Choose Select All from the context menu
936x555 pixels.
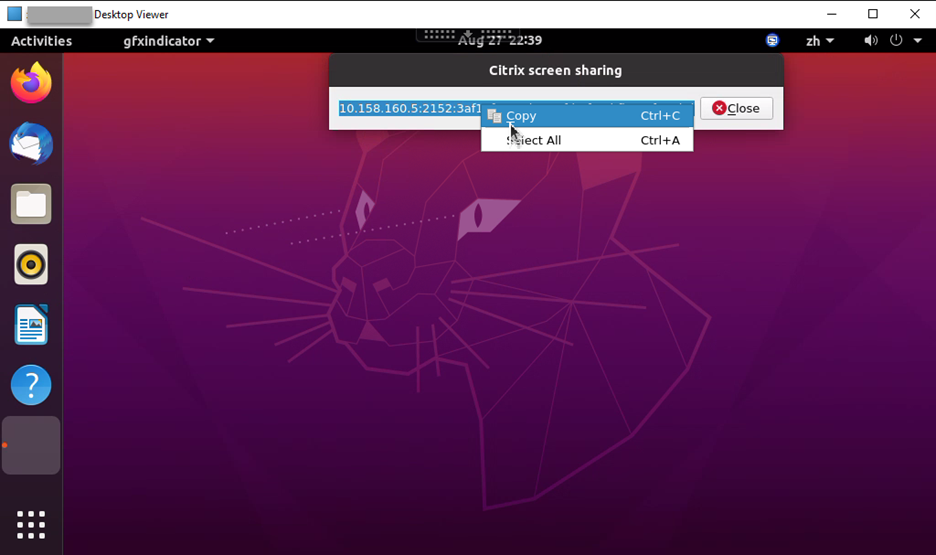pos(587,140)
